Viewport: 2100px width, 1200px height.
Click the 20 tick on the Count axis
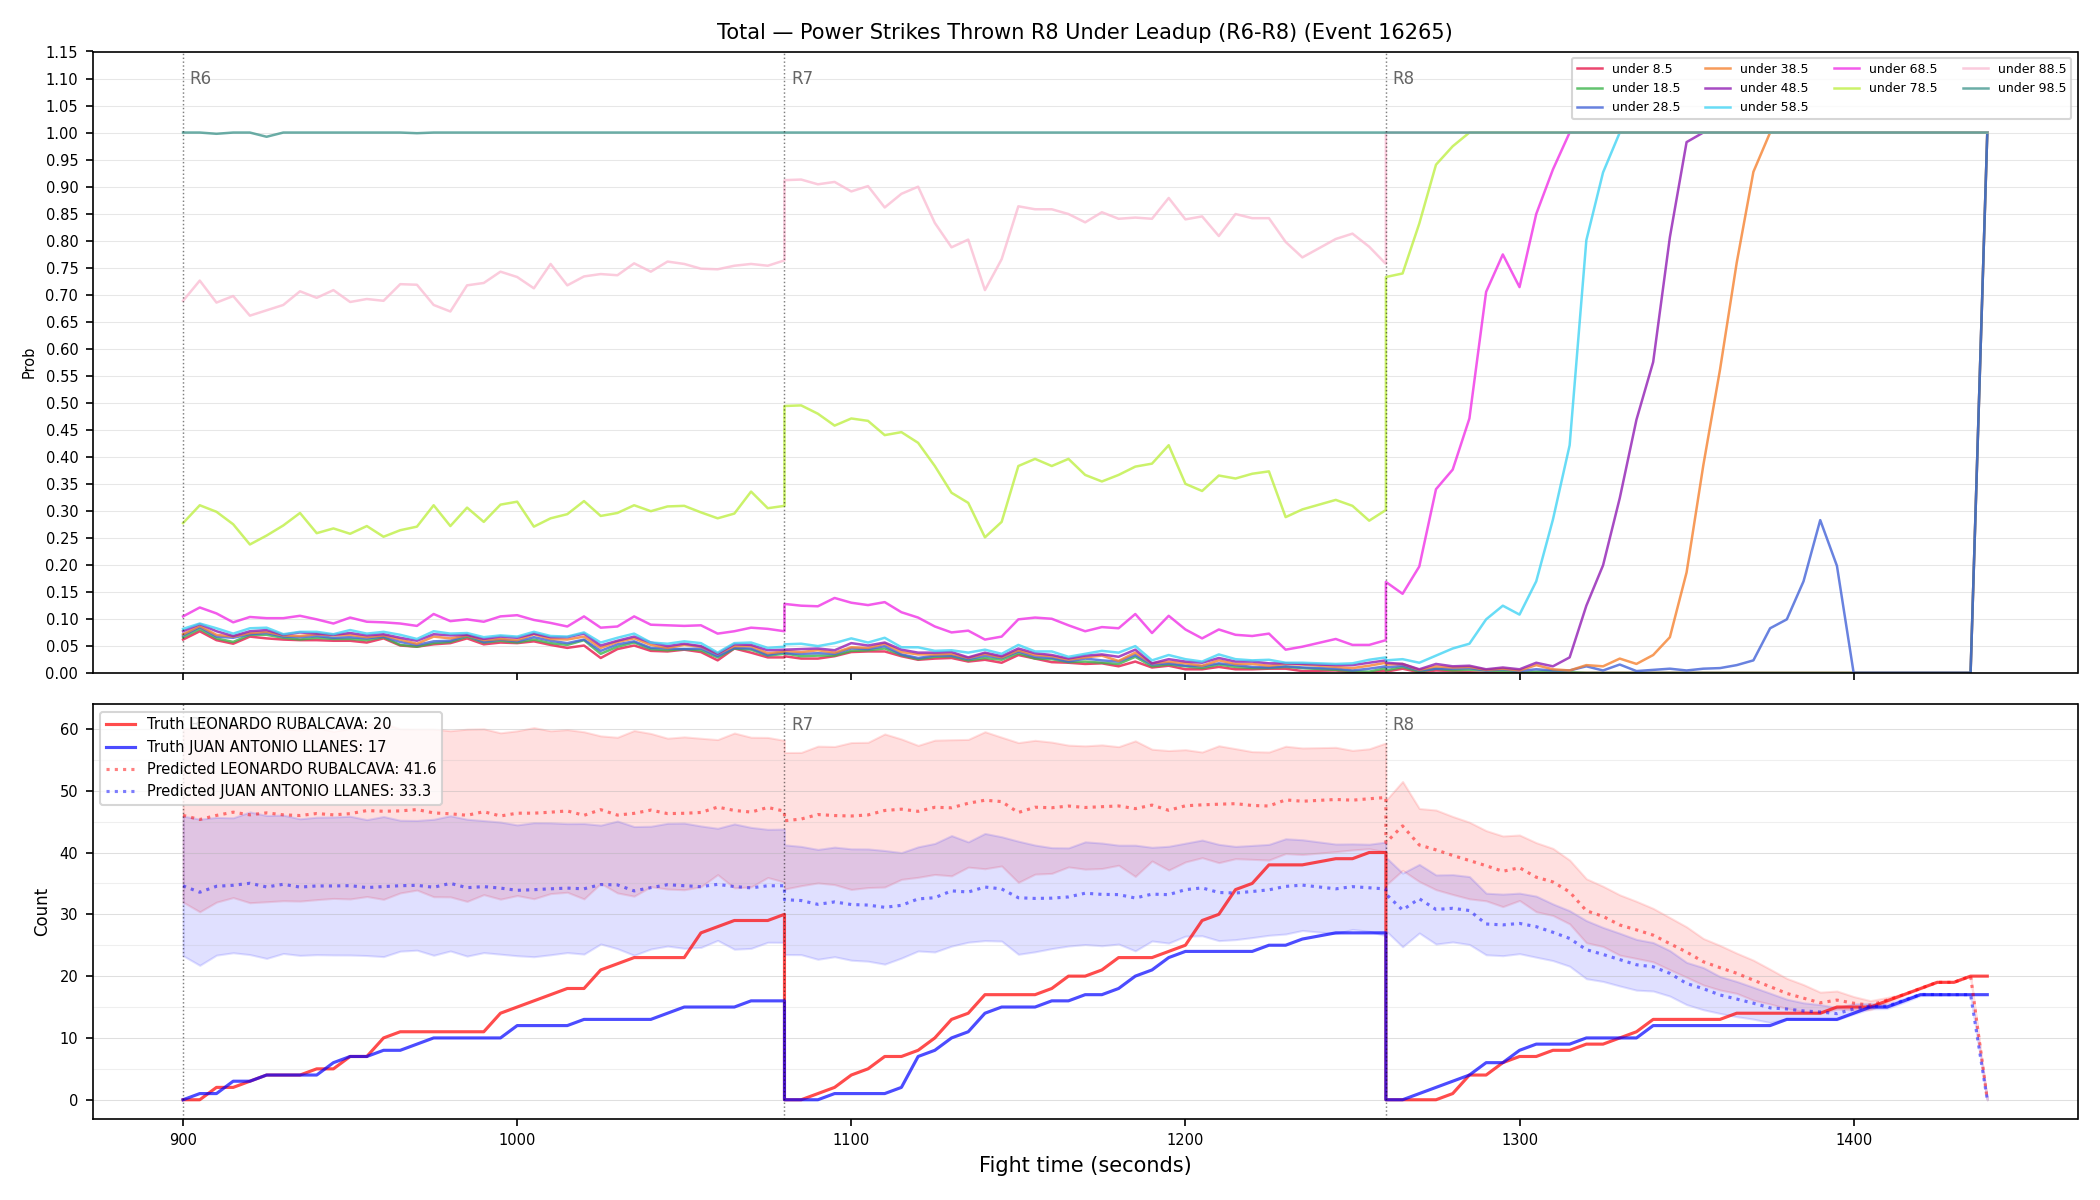pos(69,976)
